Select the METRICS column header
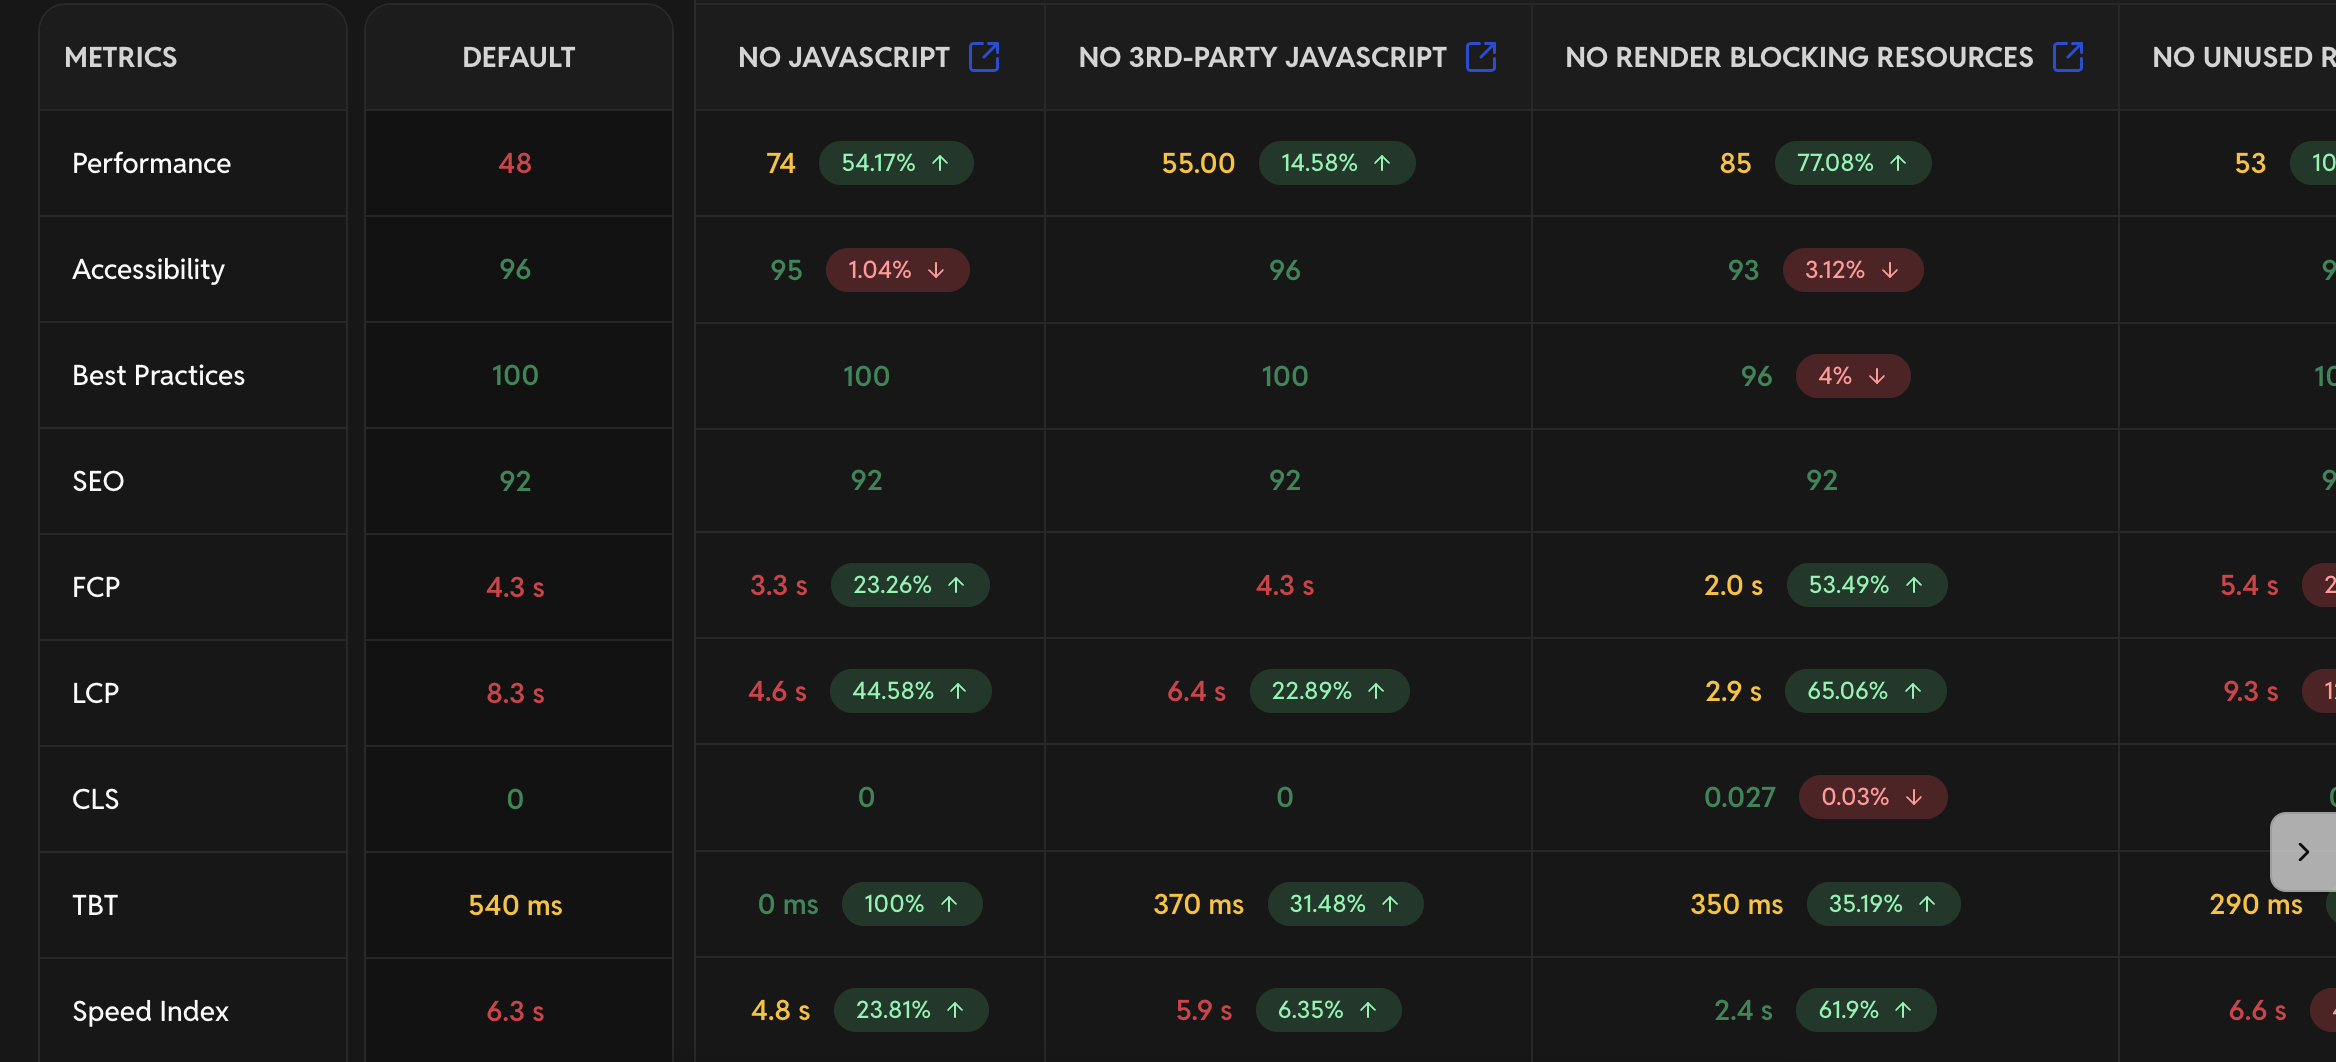This screenshot has width=2336, height=1062. (121, 57)
